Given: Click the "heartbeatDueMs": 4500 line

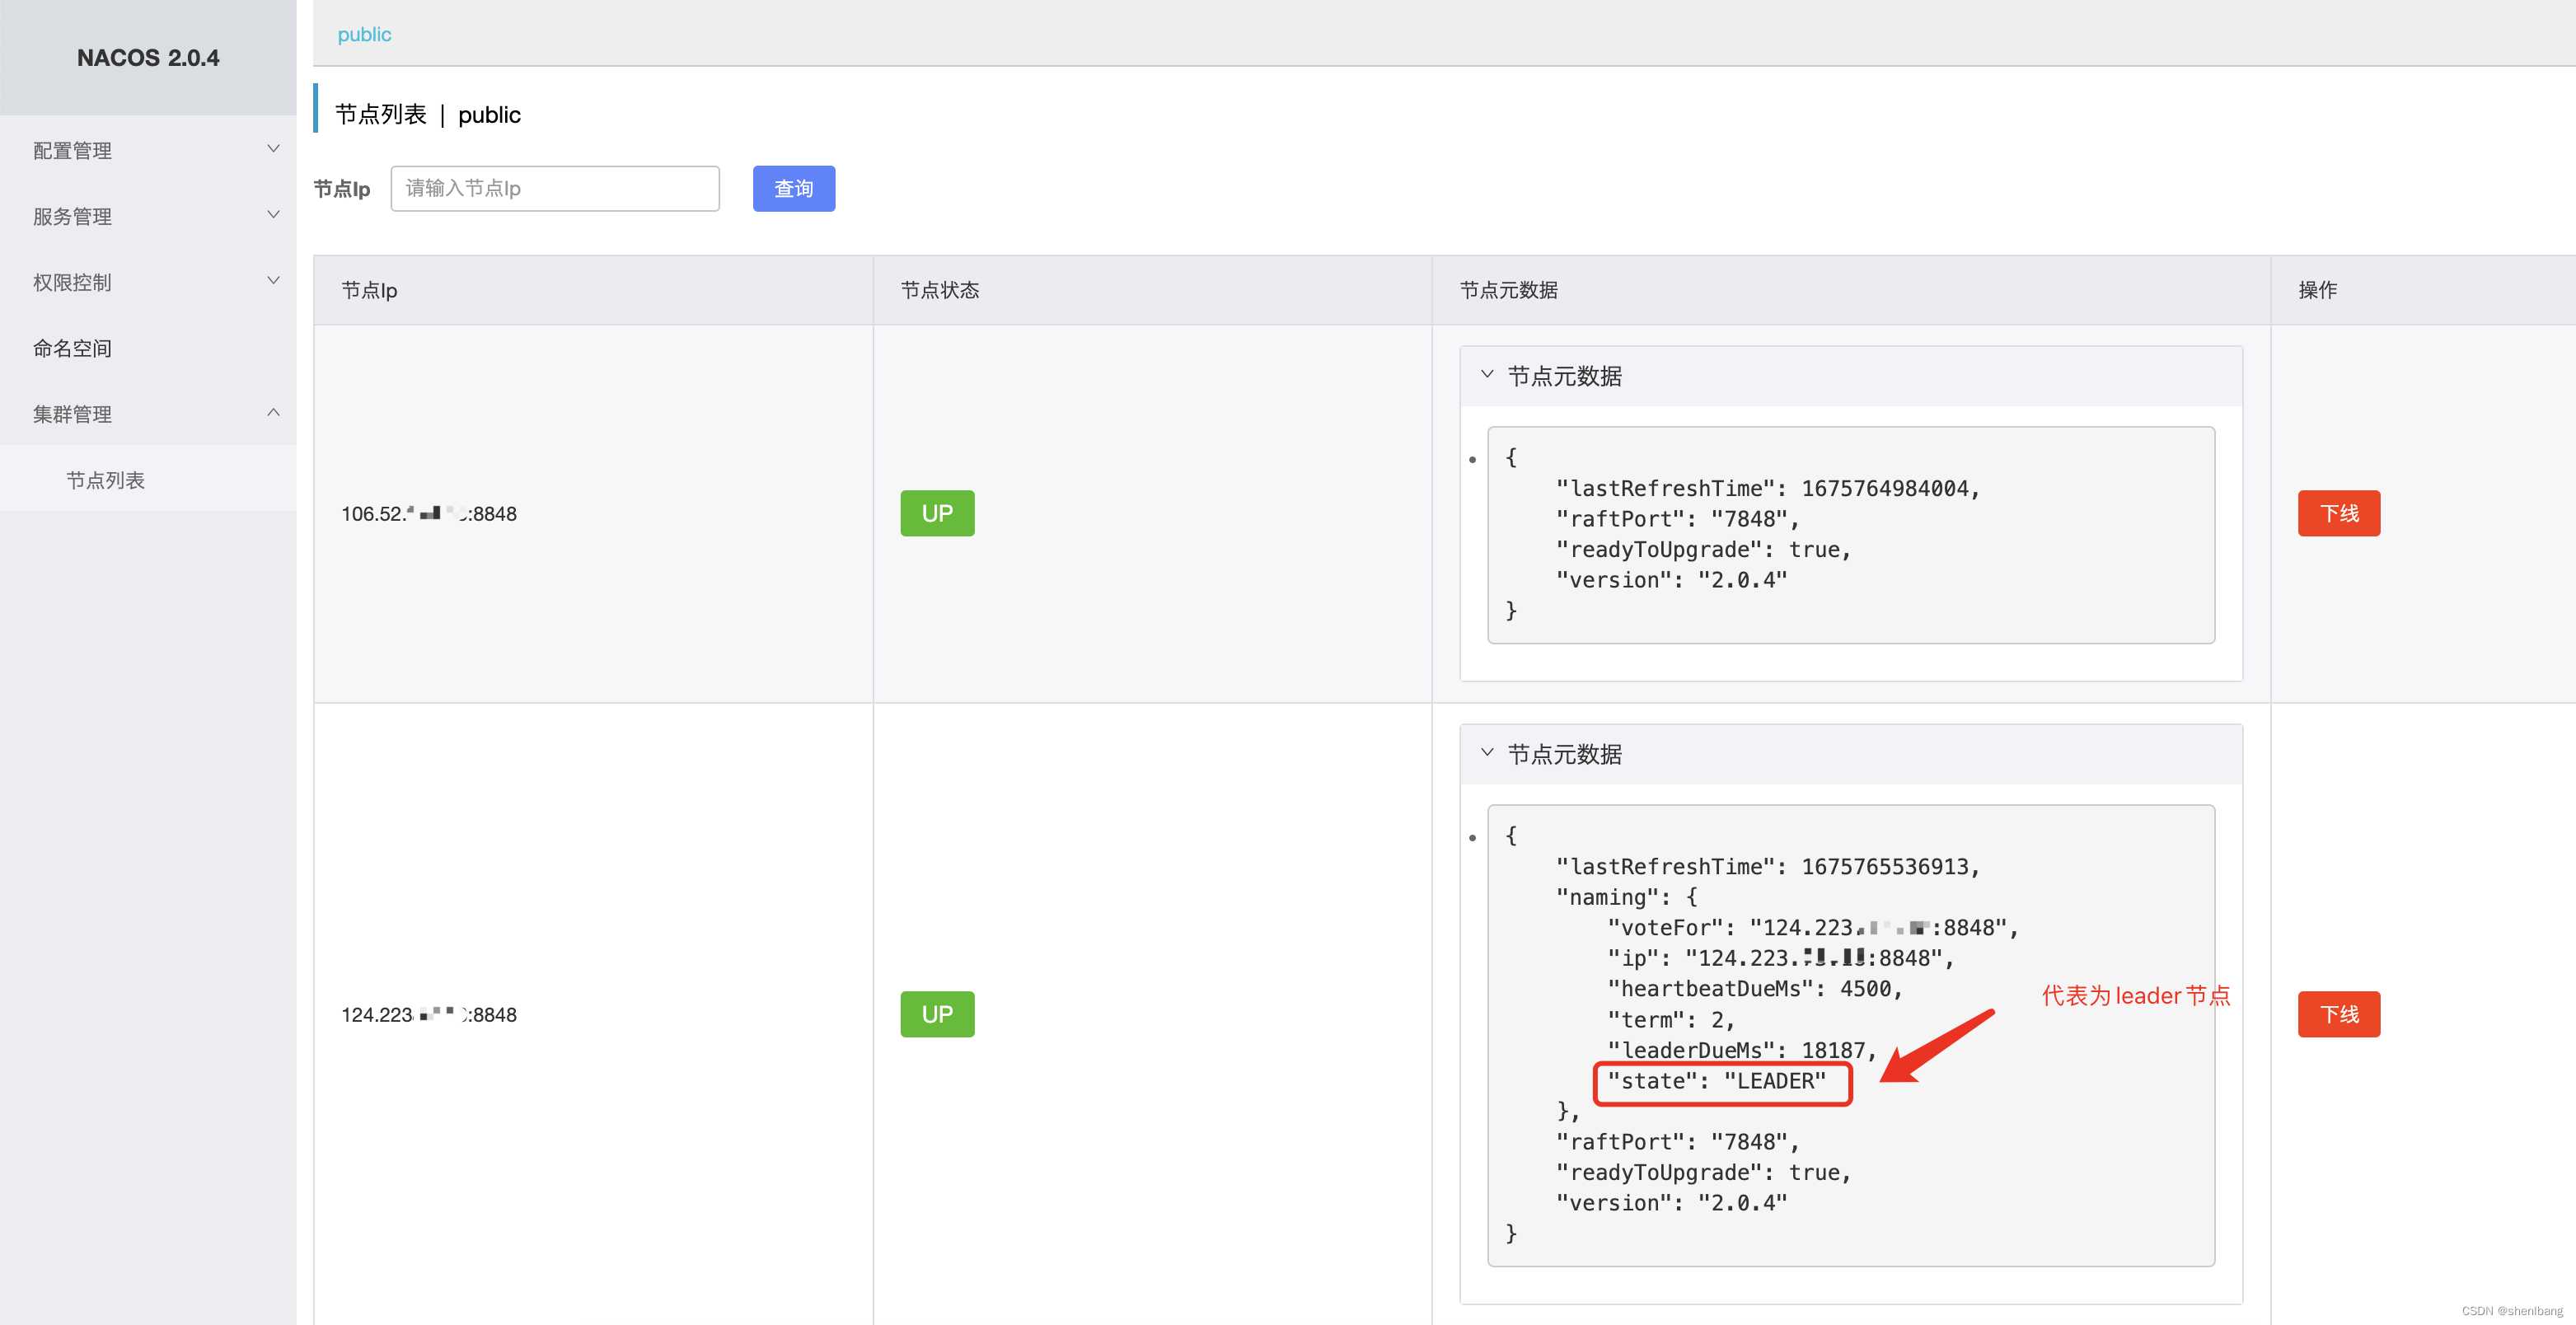Looking at the screenshot, I should tap(1755, 989).
